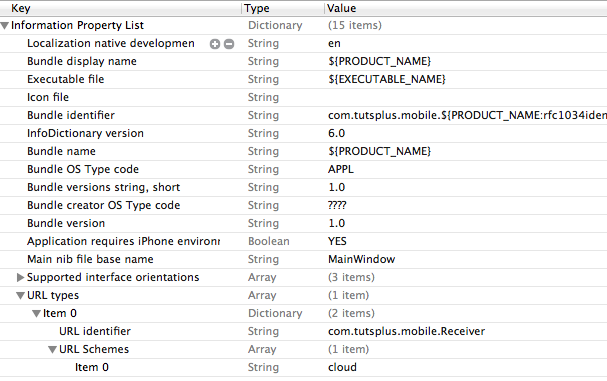Select Main nib file base name key

90,259
